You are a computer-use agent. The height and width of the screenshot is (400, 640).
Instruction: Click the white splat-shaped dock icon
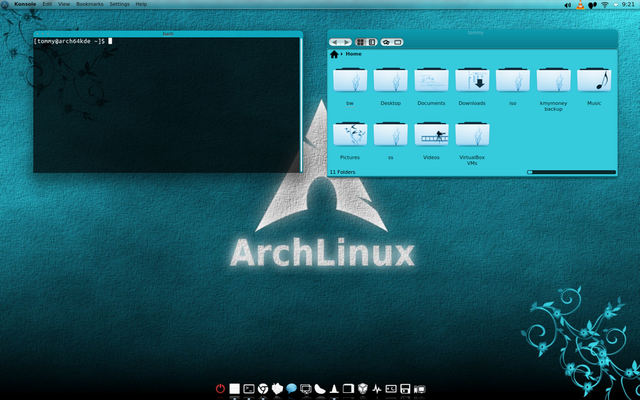277,389
